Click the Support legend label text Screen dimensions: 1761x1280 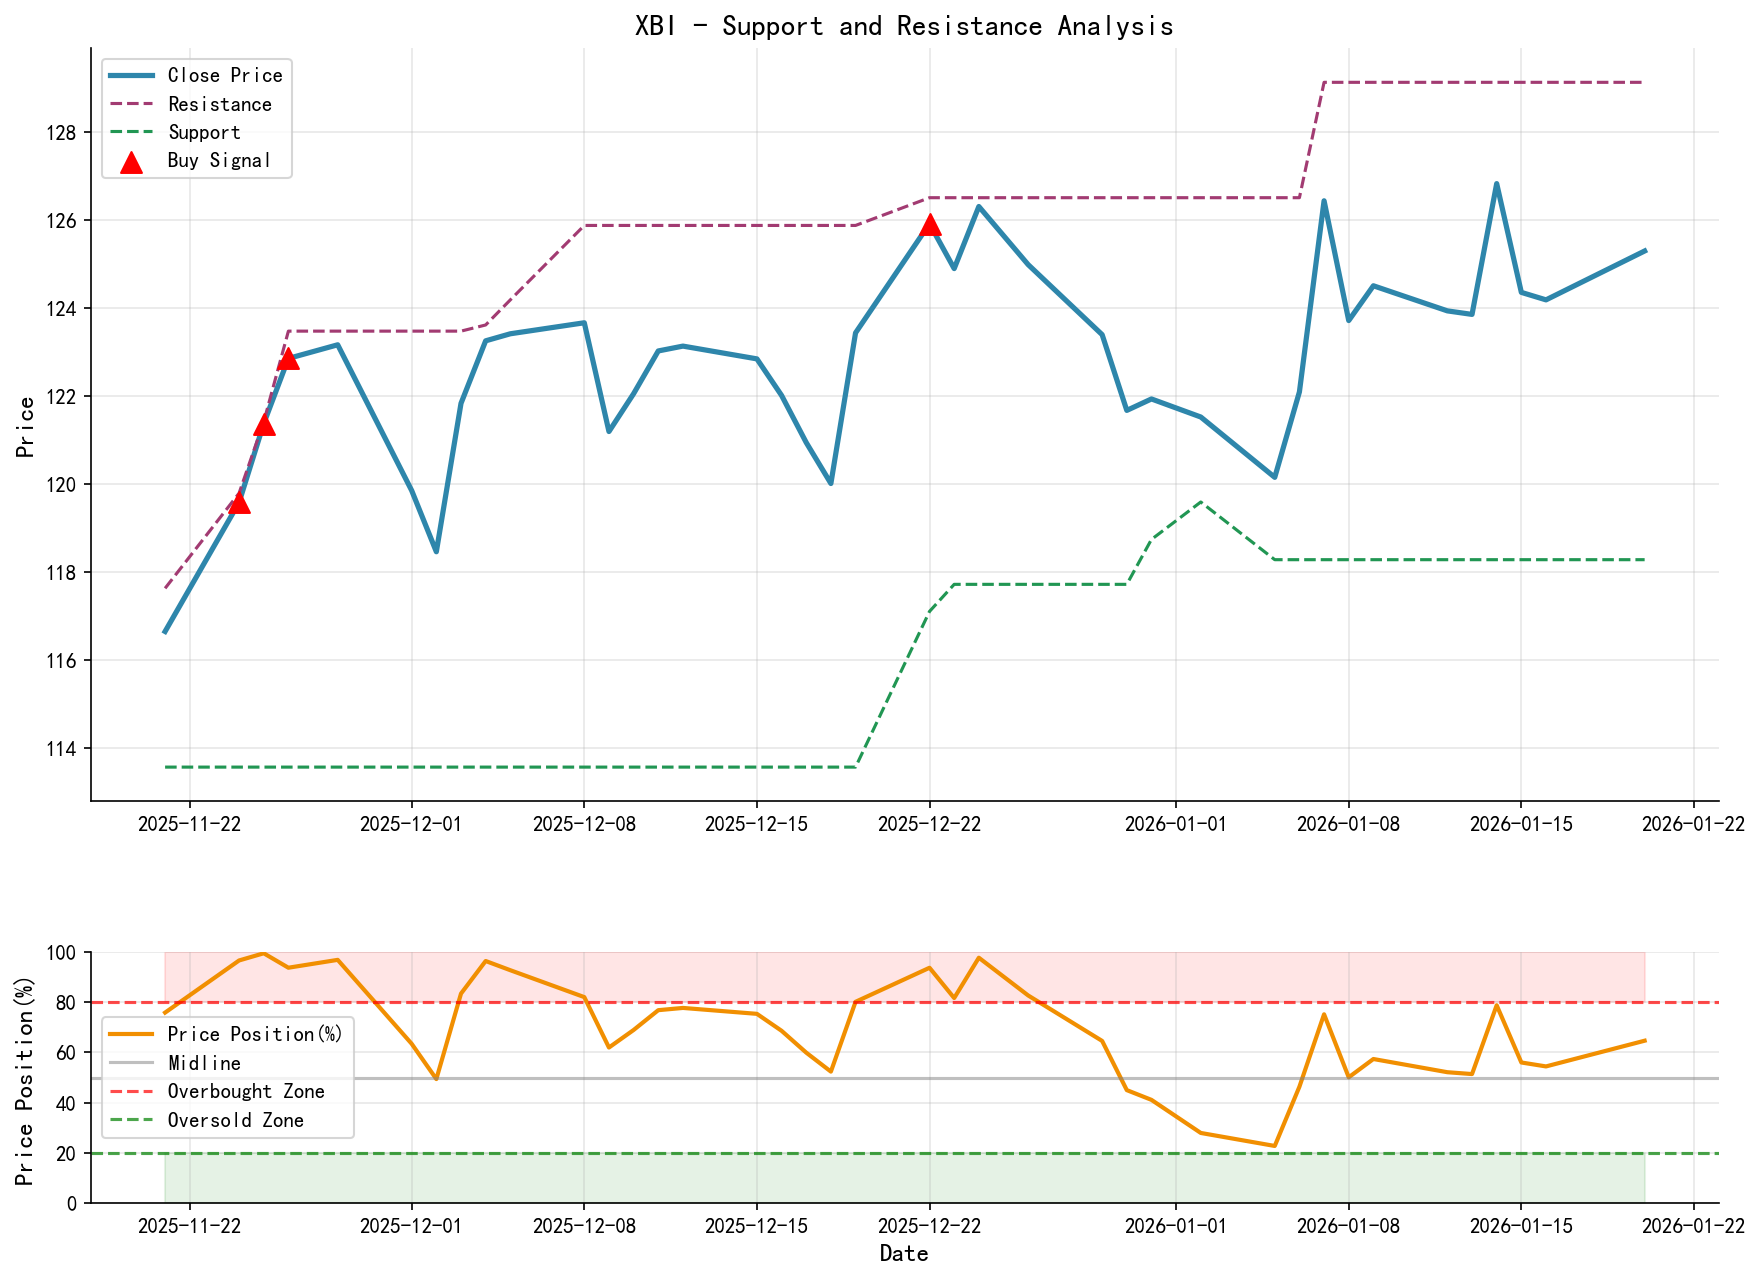[x=203, y=131]
